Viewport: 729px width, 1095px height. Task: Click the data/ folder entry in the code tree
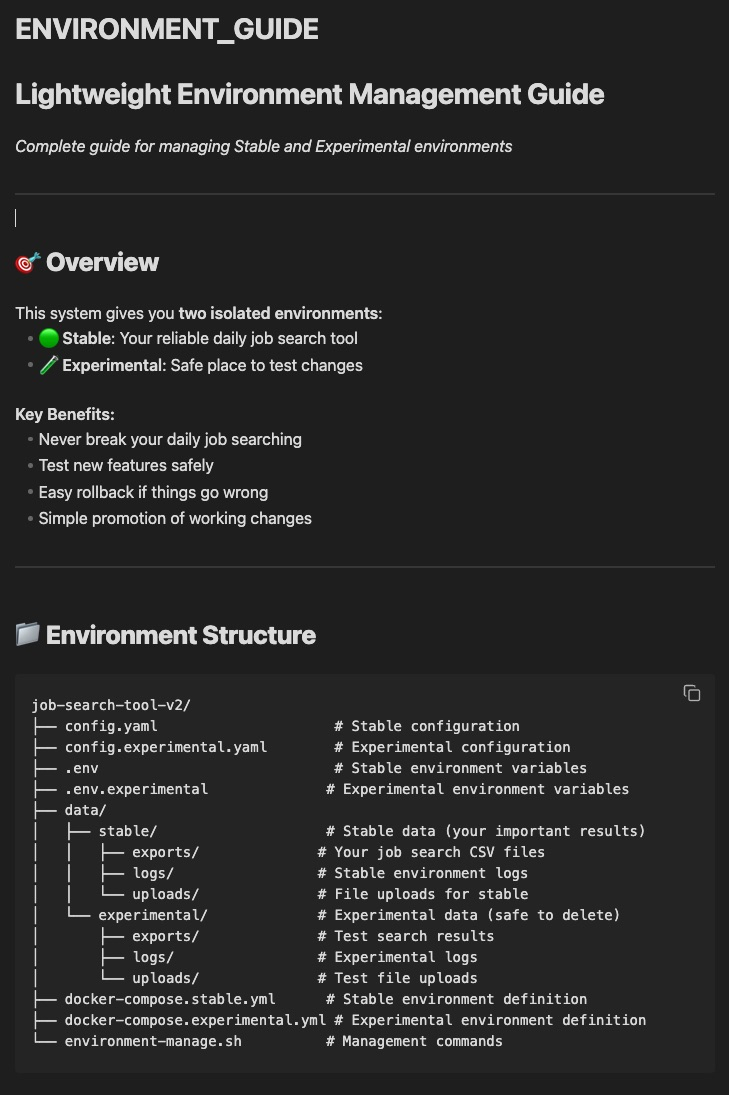85,810
